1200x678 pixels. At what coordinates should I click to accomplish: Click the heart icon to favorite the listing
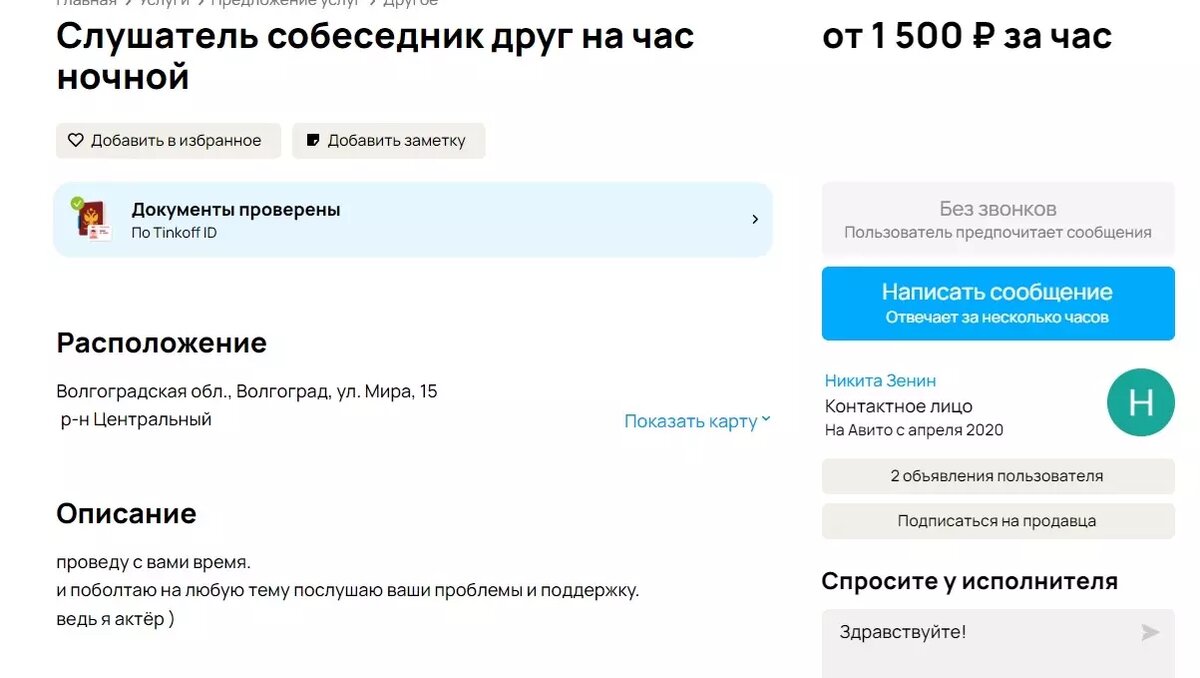pyautogui.click(x=75, y=140)
